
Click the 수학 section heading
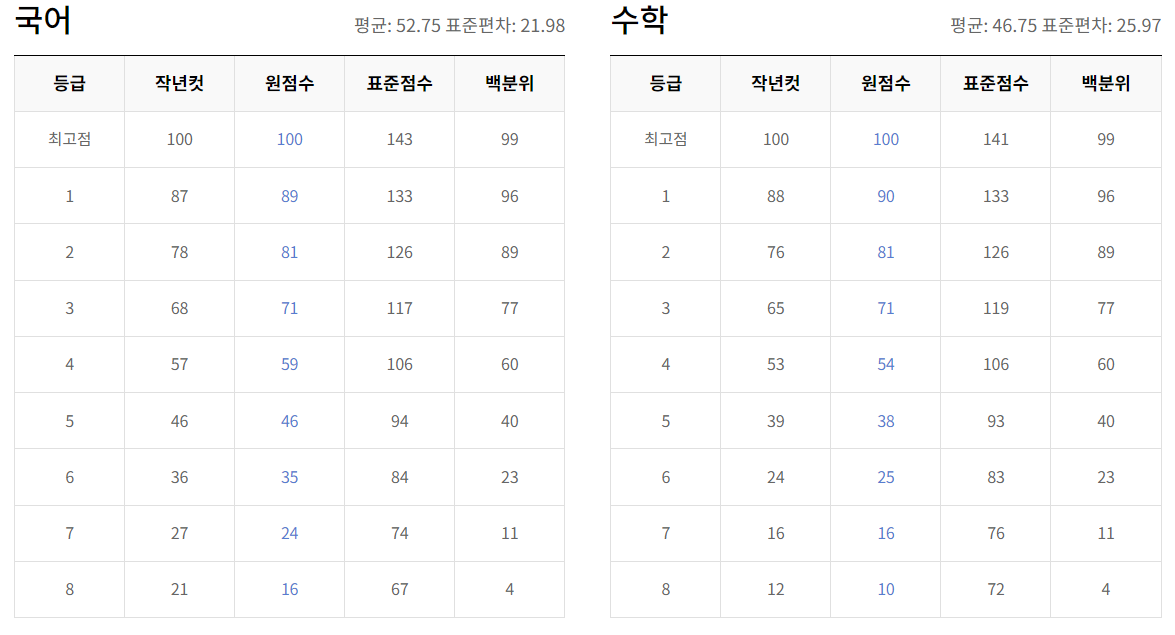[639, 20]
